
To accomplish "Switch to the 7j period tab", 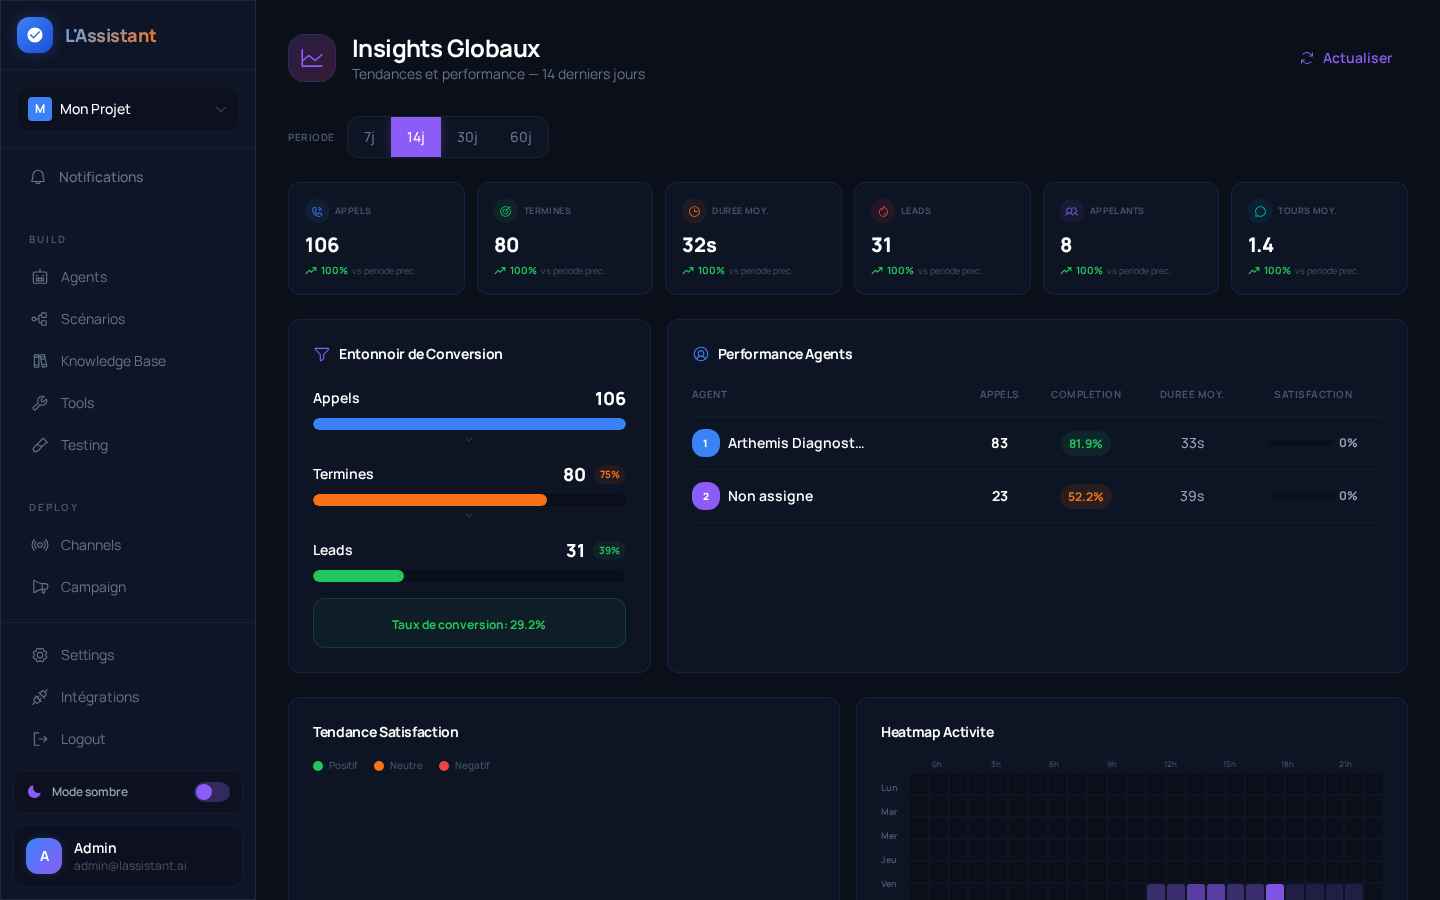I will coord(369,137).
